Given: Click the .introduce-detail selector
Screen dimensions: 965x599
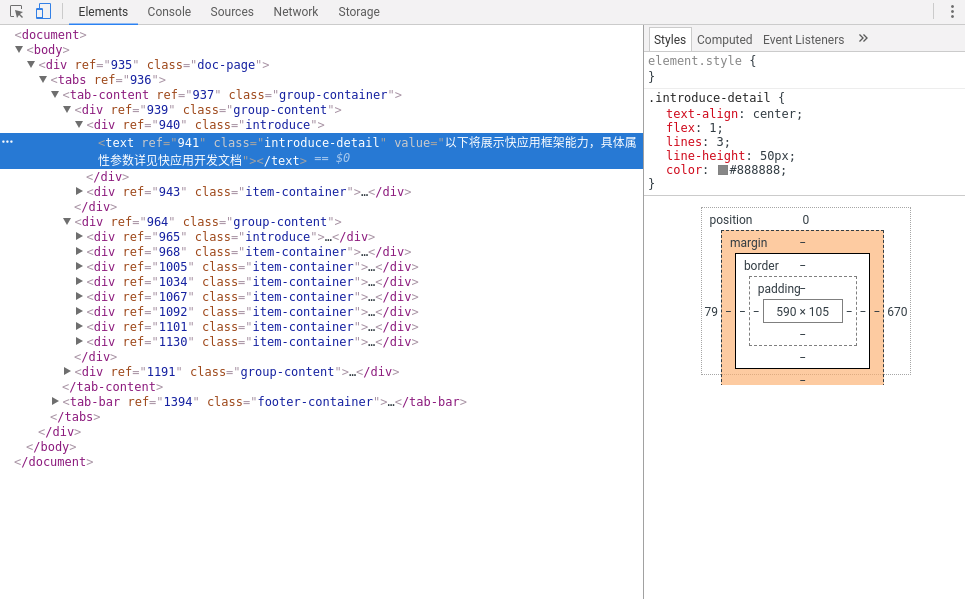Looking at the screenshot, I should (x=711, y=98).
